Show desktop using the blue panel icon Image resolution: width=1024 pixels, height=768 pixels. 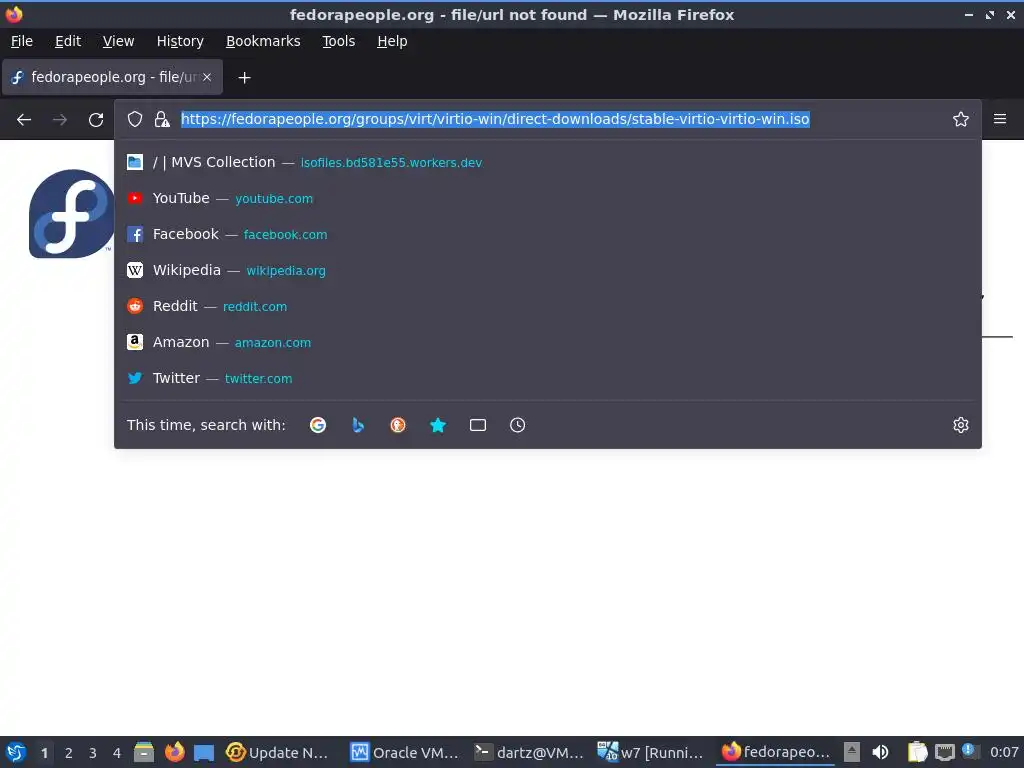click(204, 753)
